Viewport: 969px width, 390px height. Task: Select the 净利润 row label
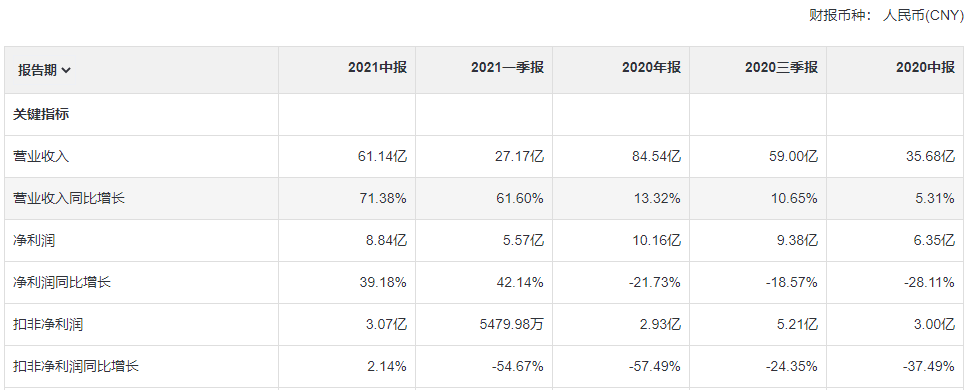(34, 240)
